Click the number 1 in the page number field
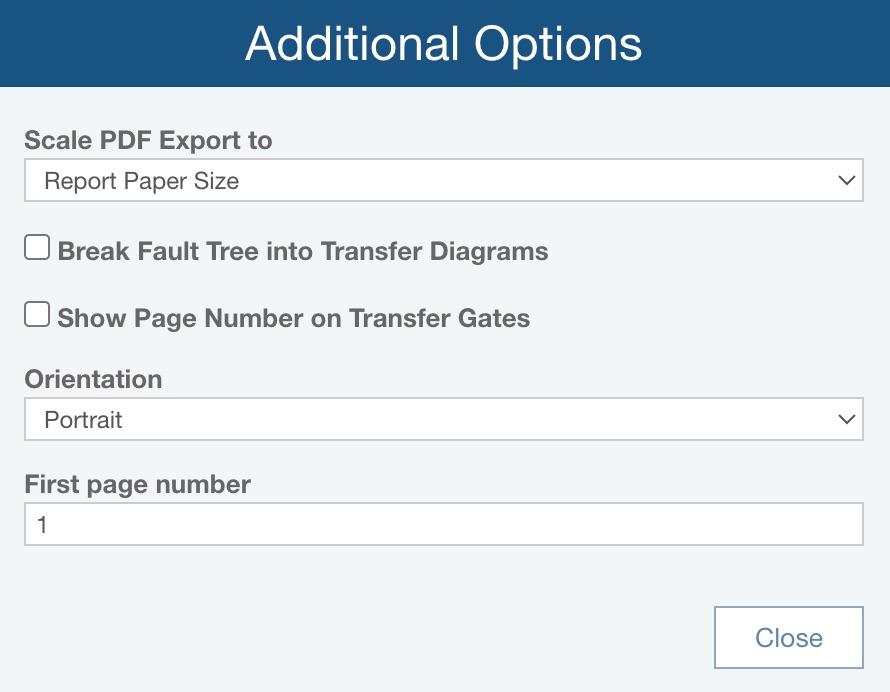890x692 pixels. (x=43, y=524)
